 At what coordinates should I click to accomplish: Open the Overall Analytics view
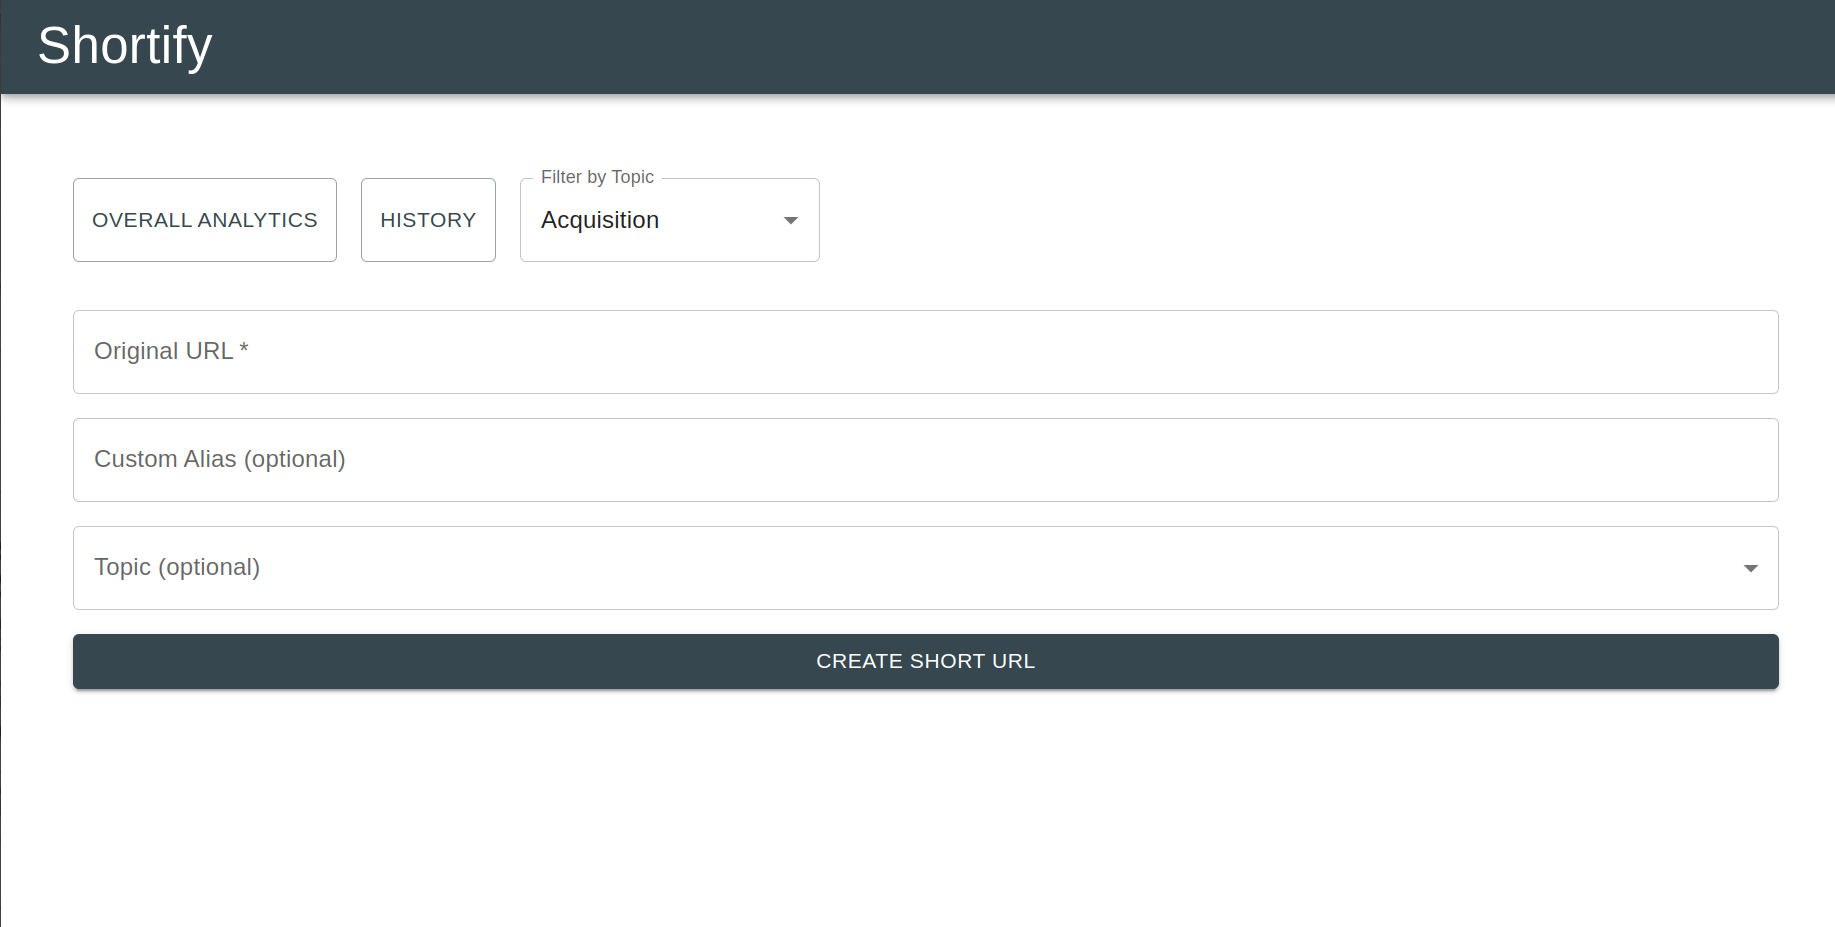tap(204, 220)
